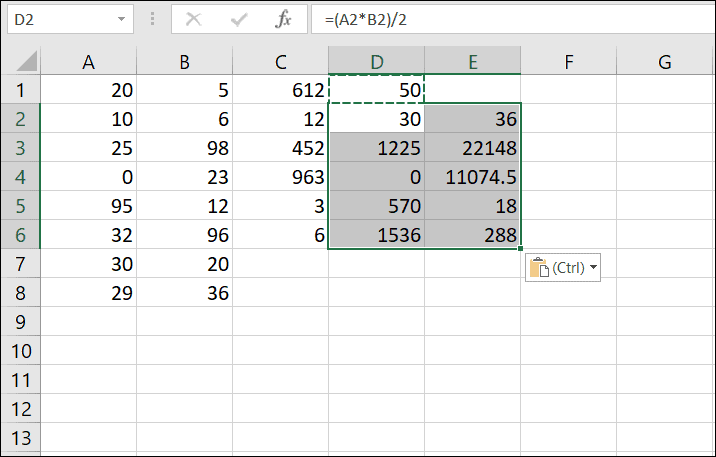Click the fill handle at selection corner

pyautogui.click(x=521, y=248)
